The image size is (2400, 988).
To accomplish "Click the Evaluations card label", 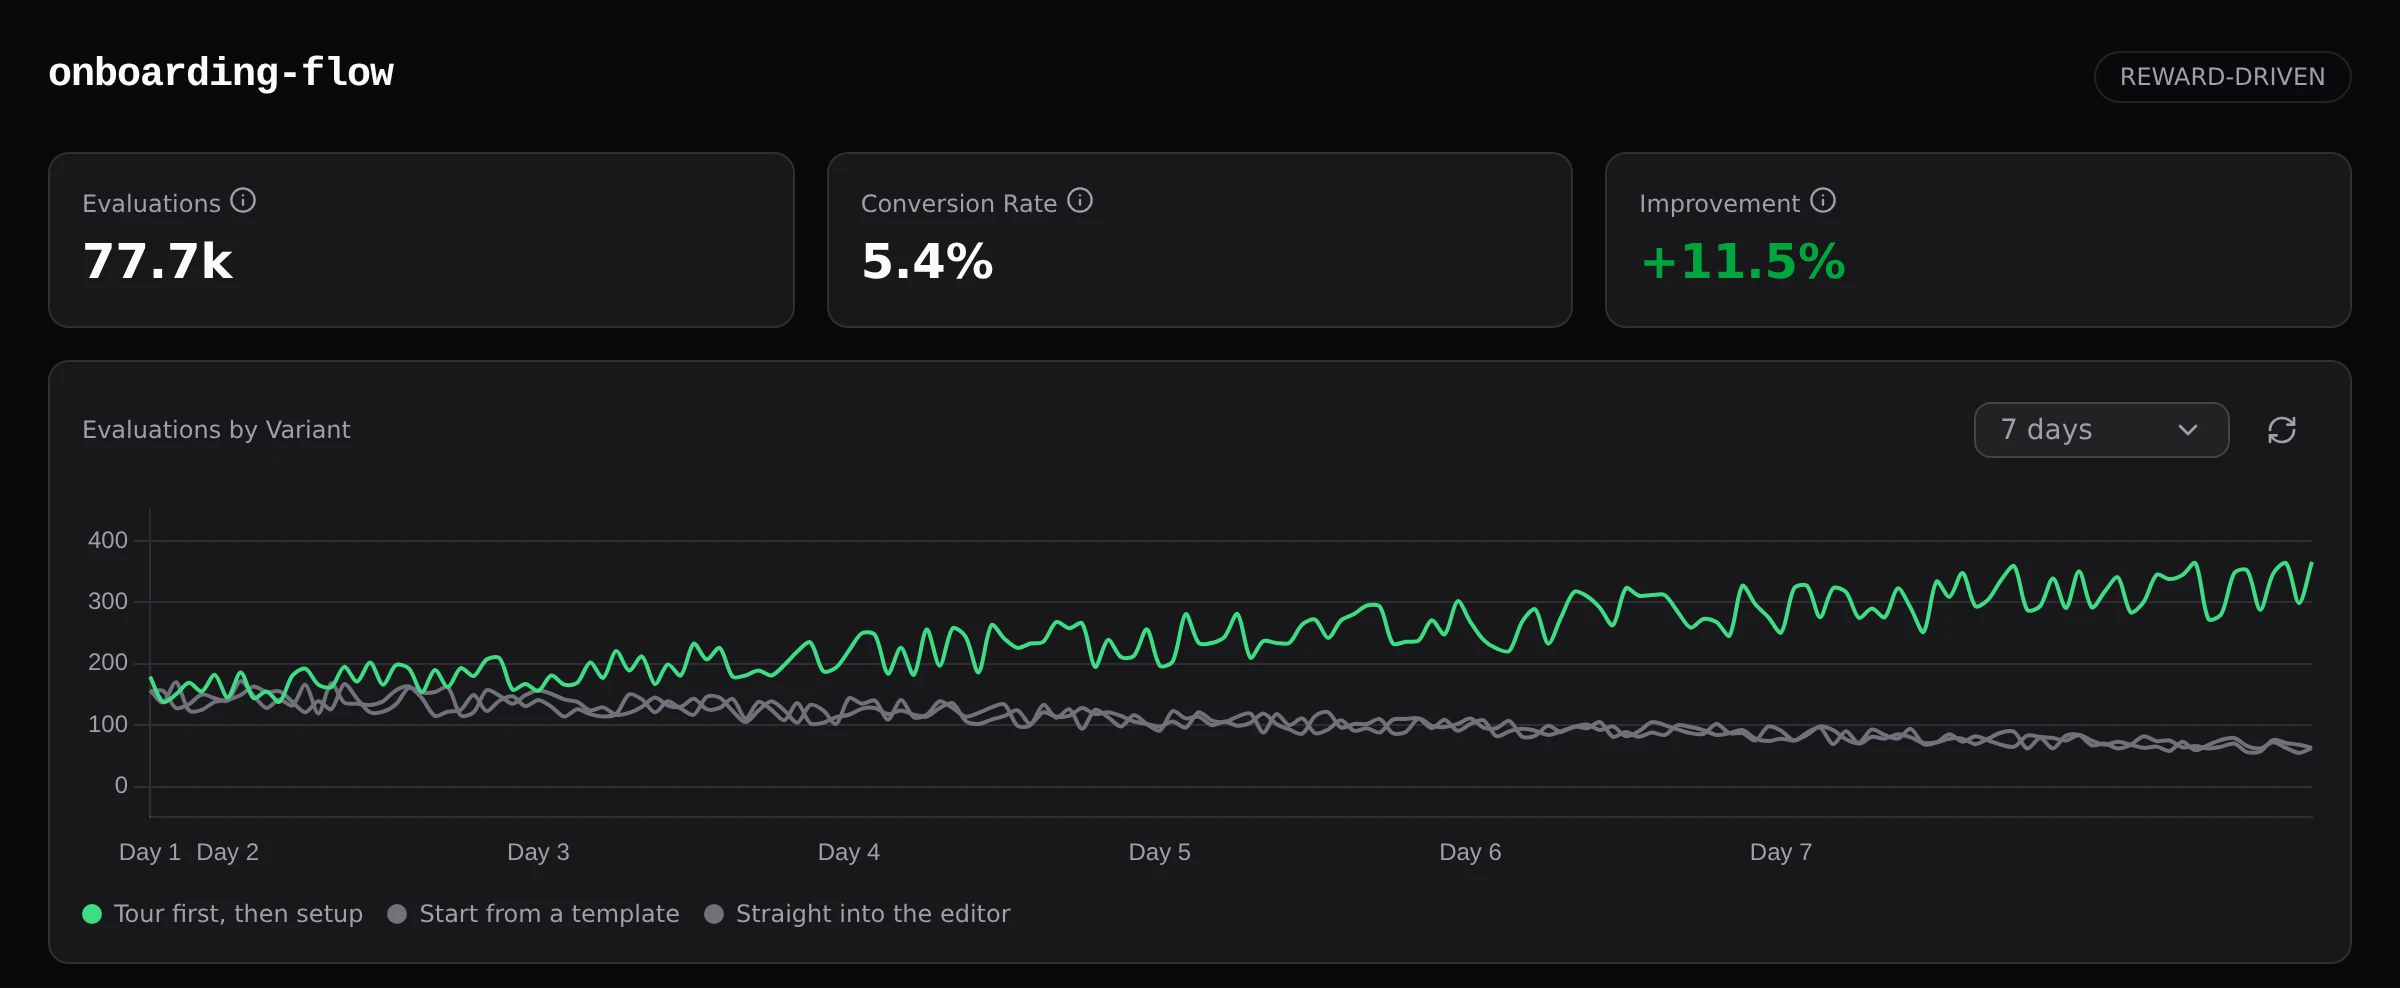I will point(151,204).
